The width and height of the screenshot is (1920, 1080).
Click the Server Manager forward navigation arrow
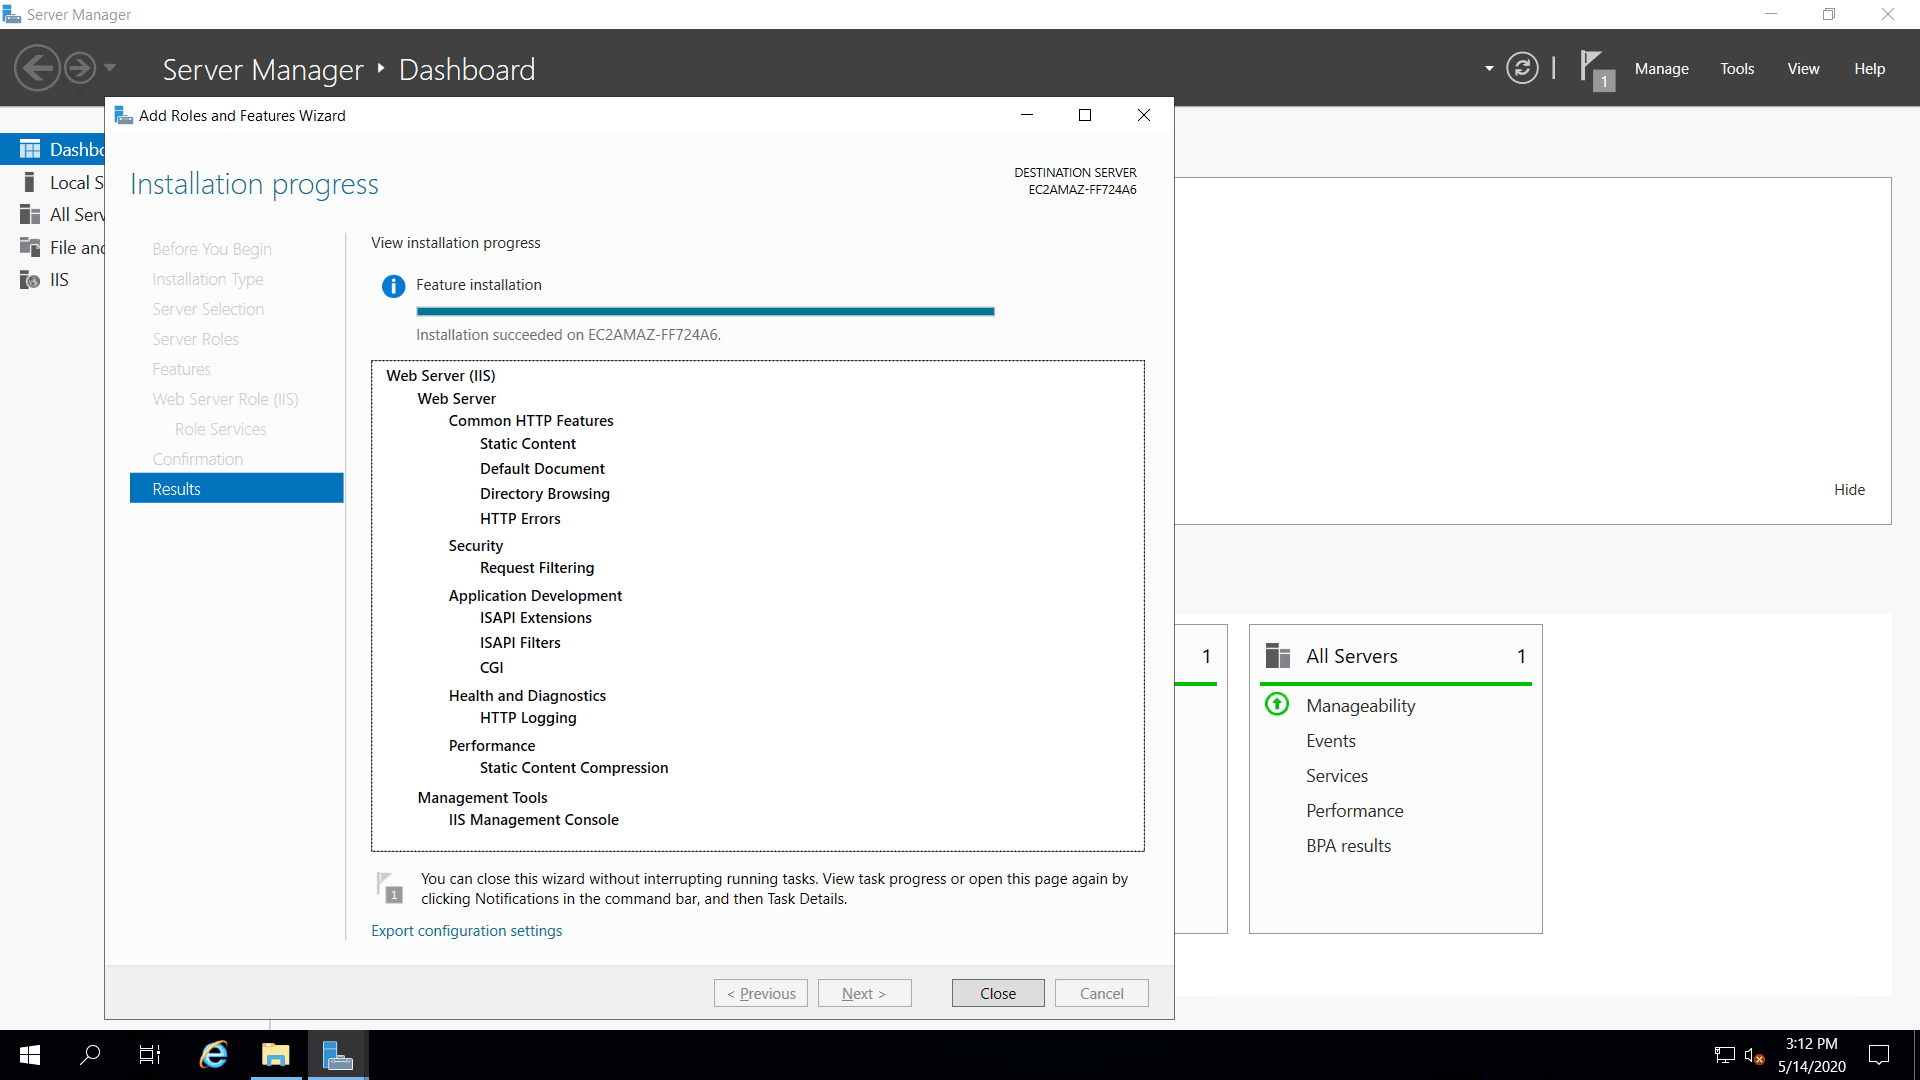[80, 69]
